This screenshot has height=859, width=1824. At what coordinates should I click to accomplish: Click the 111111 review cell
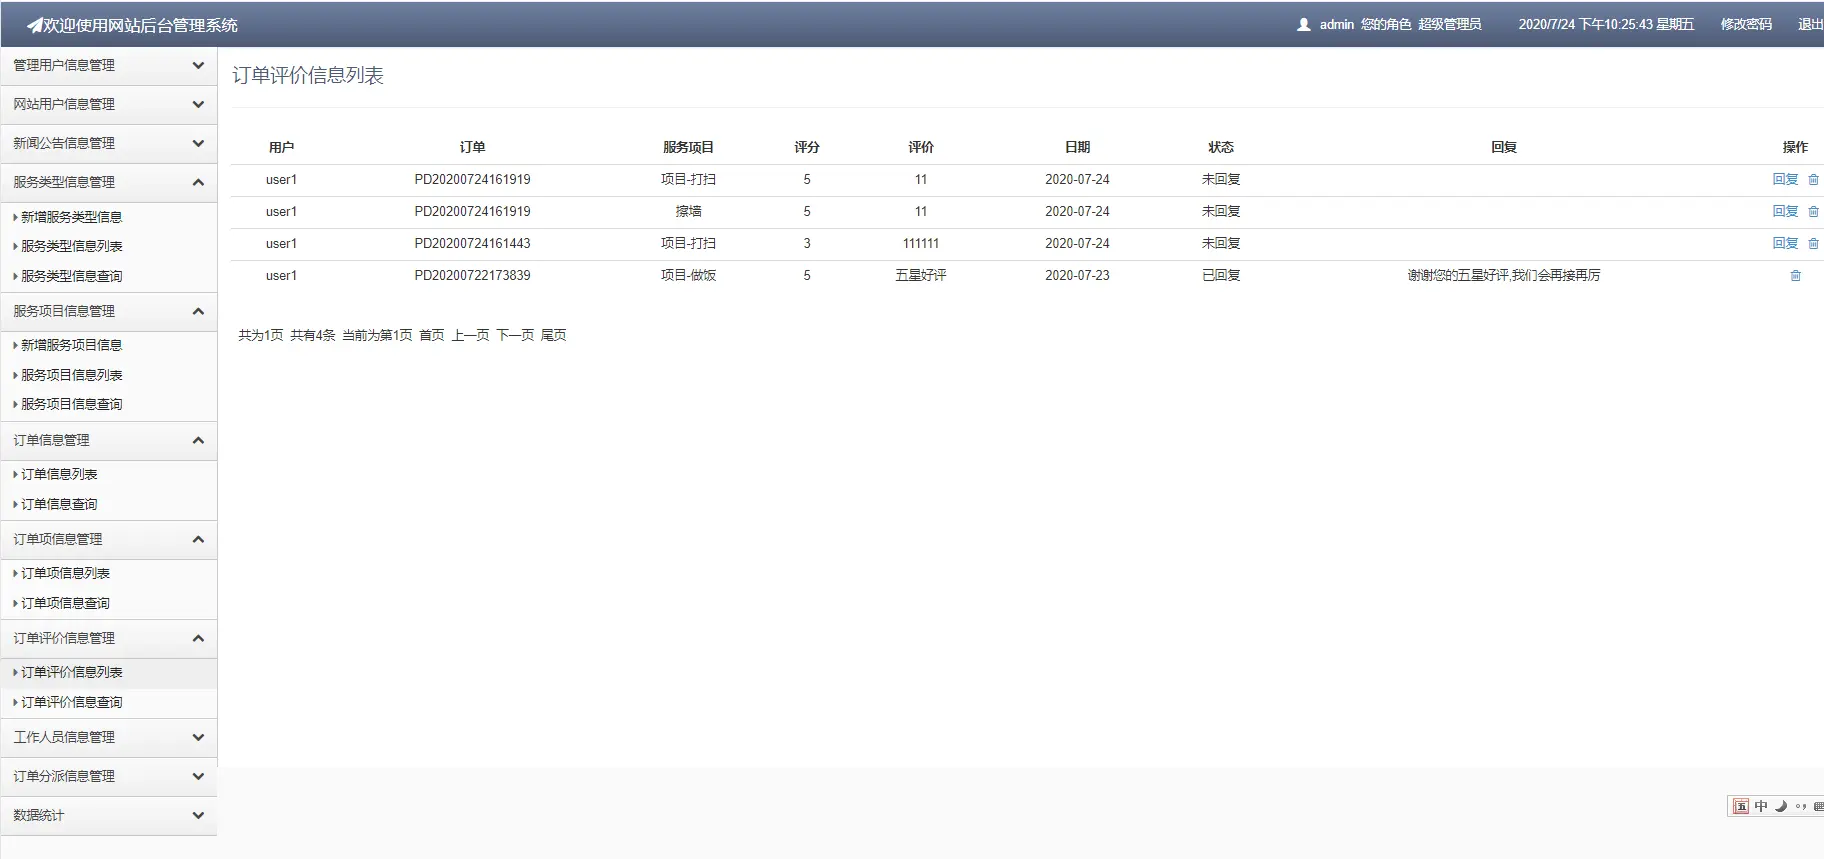pos(921,244)
